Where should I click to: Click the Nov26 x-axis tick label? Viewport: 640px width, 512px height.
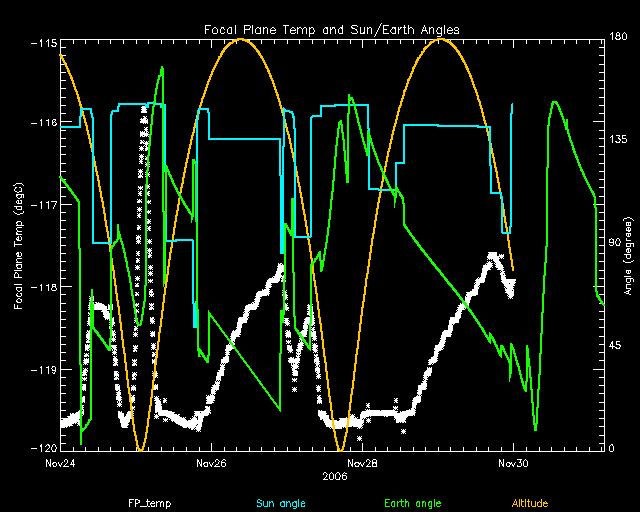click(211, 463)
